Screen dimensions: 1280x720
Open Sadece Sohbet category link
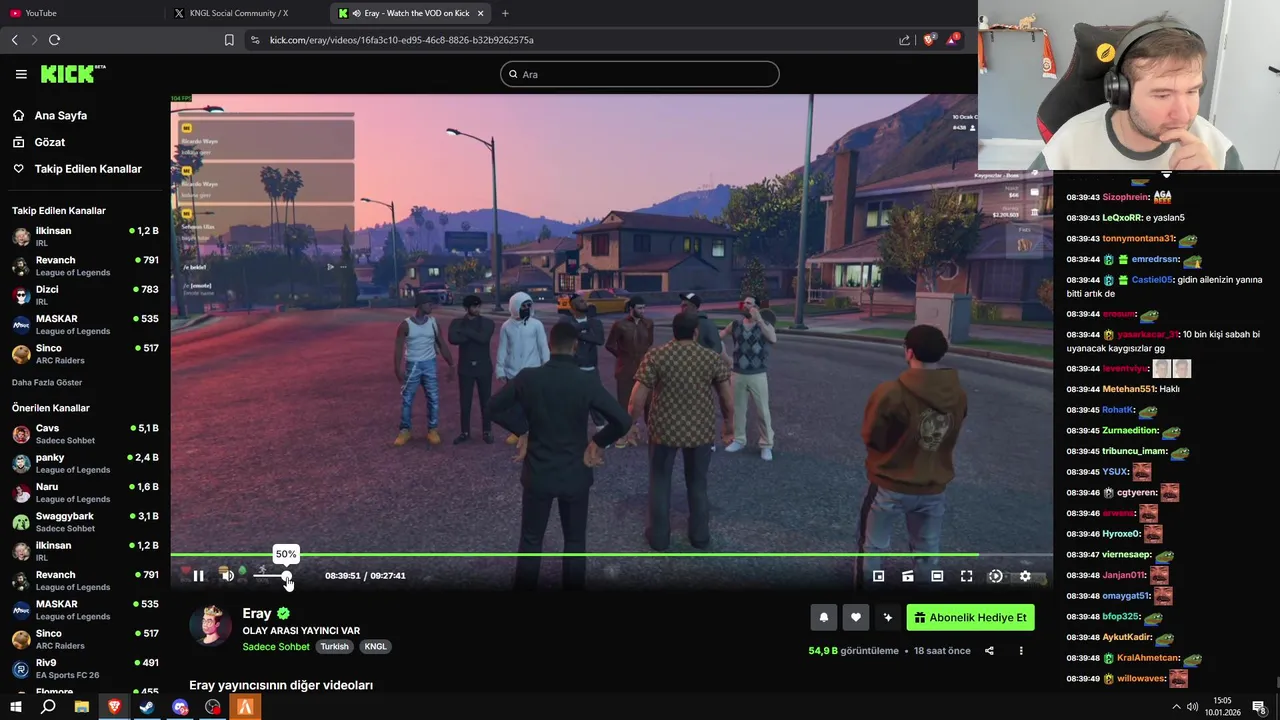tap(276, 647)
